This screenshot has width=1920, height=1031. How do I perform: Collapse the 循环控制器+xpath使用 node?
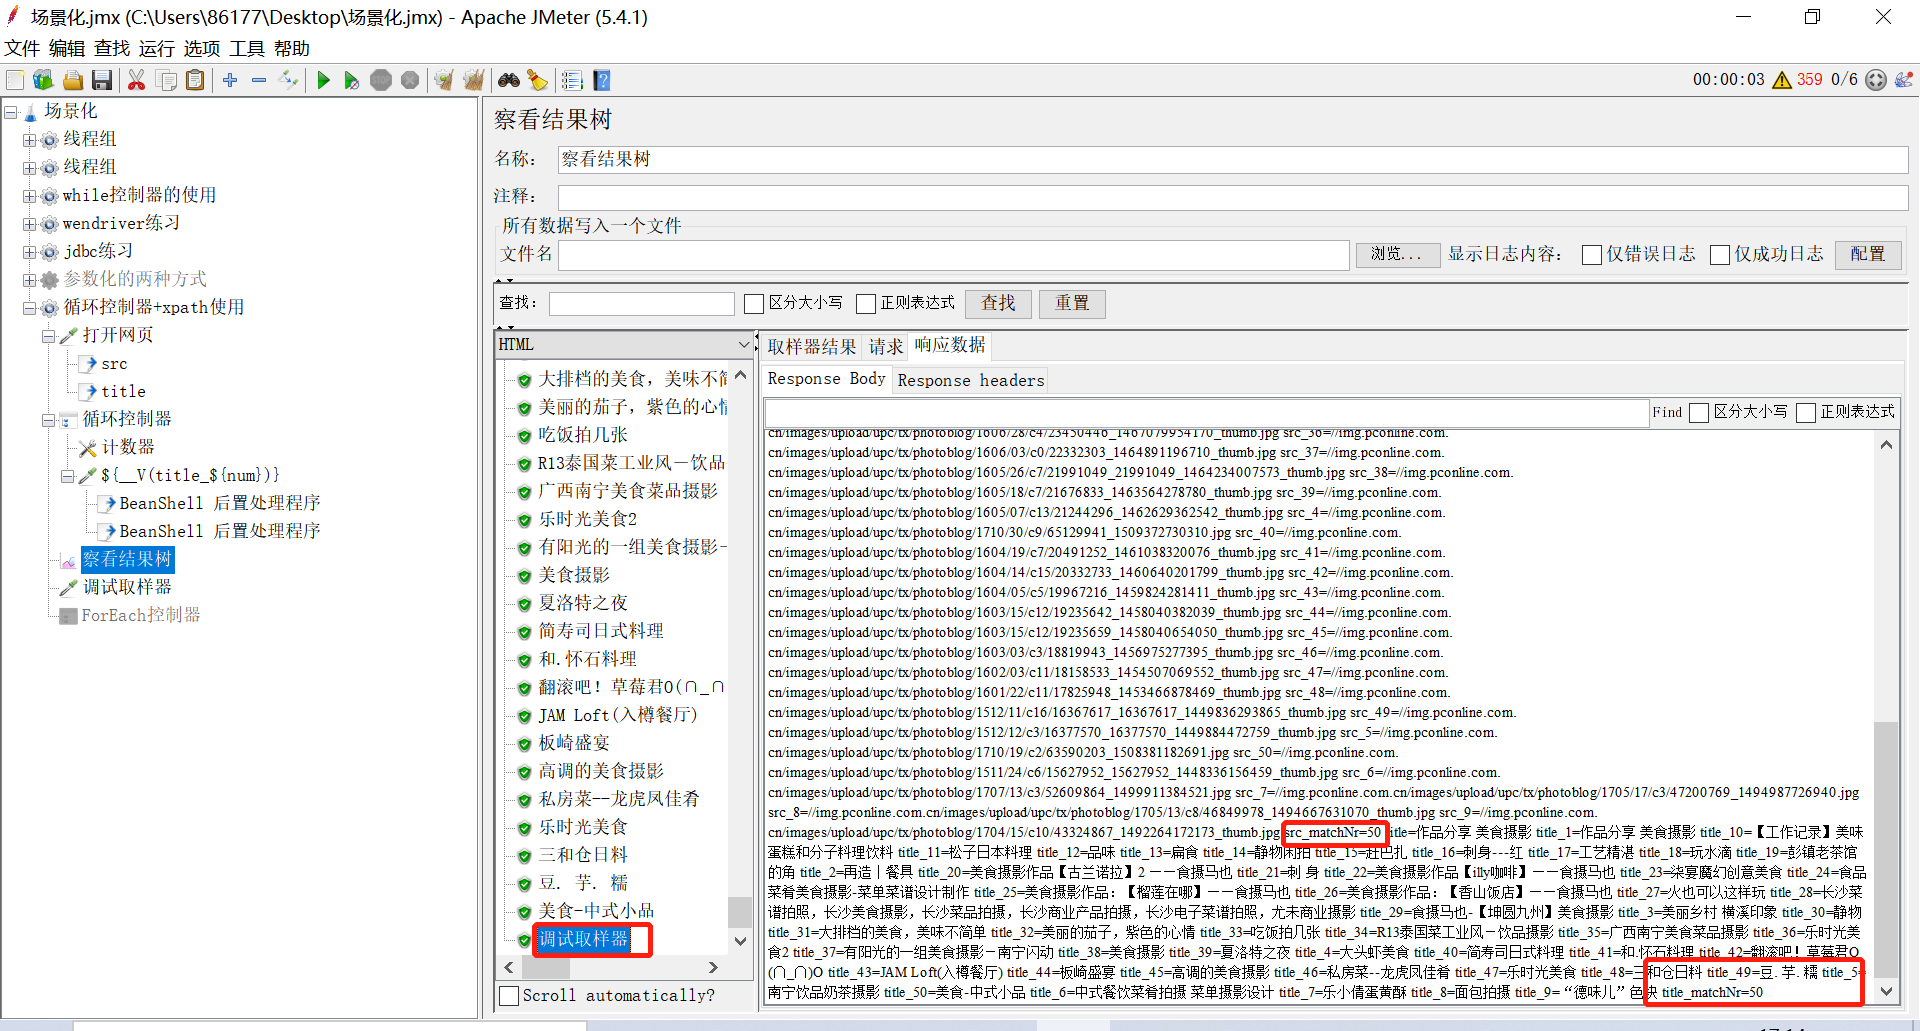(x=29, y=307)
